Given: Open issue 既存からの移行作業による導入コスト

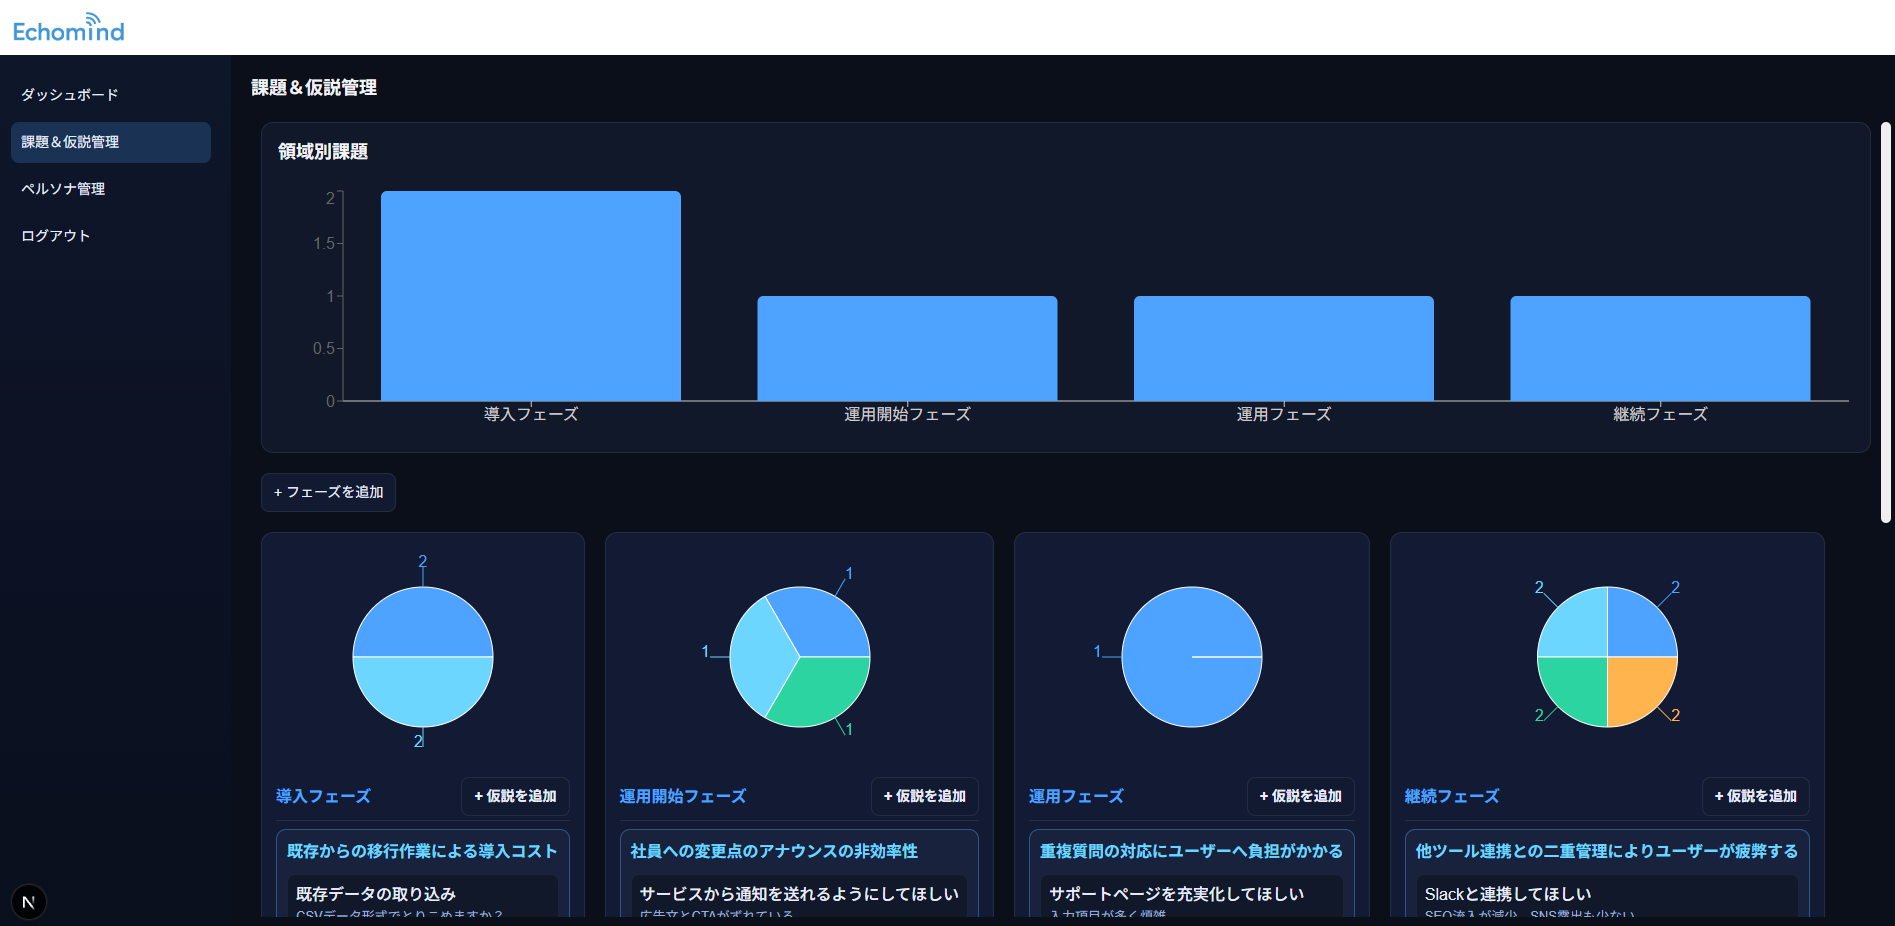Looking at the screenshot, I should (x=421, y=851).
